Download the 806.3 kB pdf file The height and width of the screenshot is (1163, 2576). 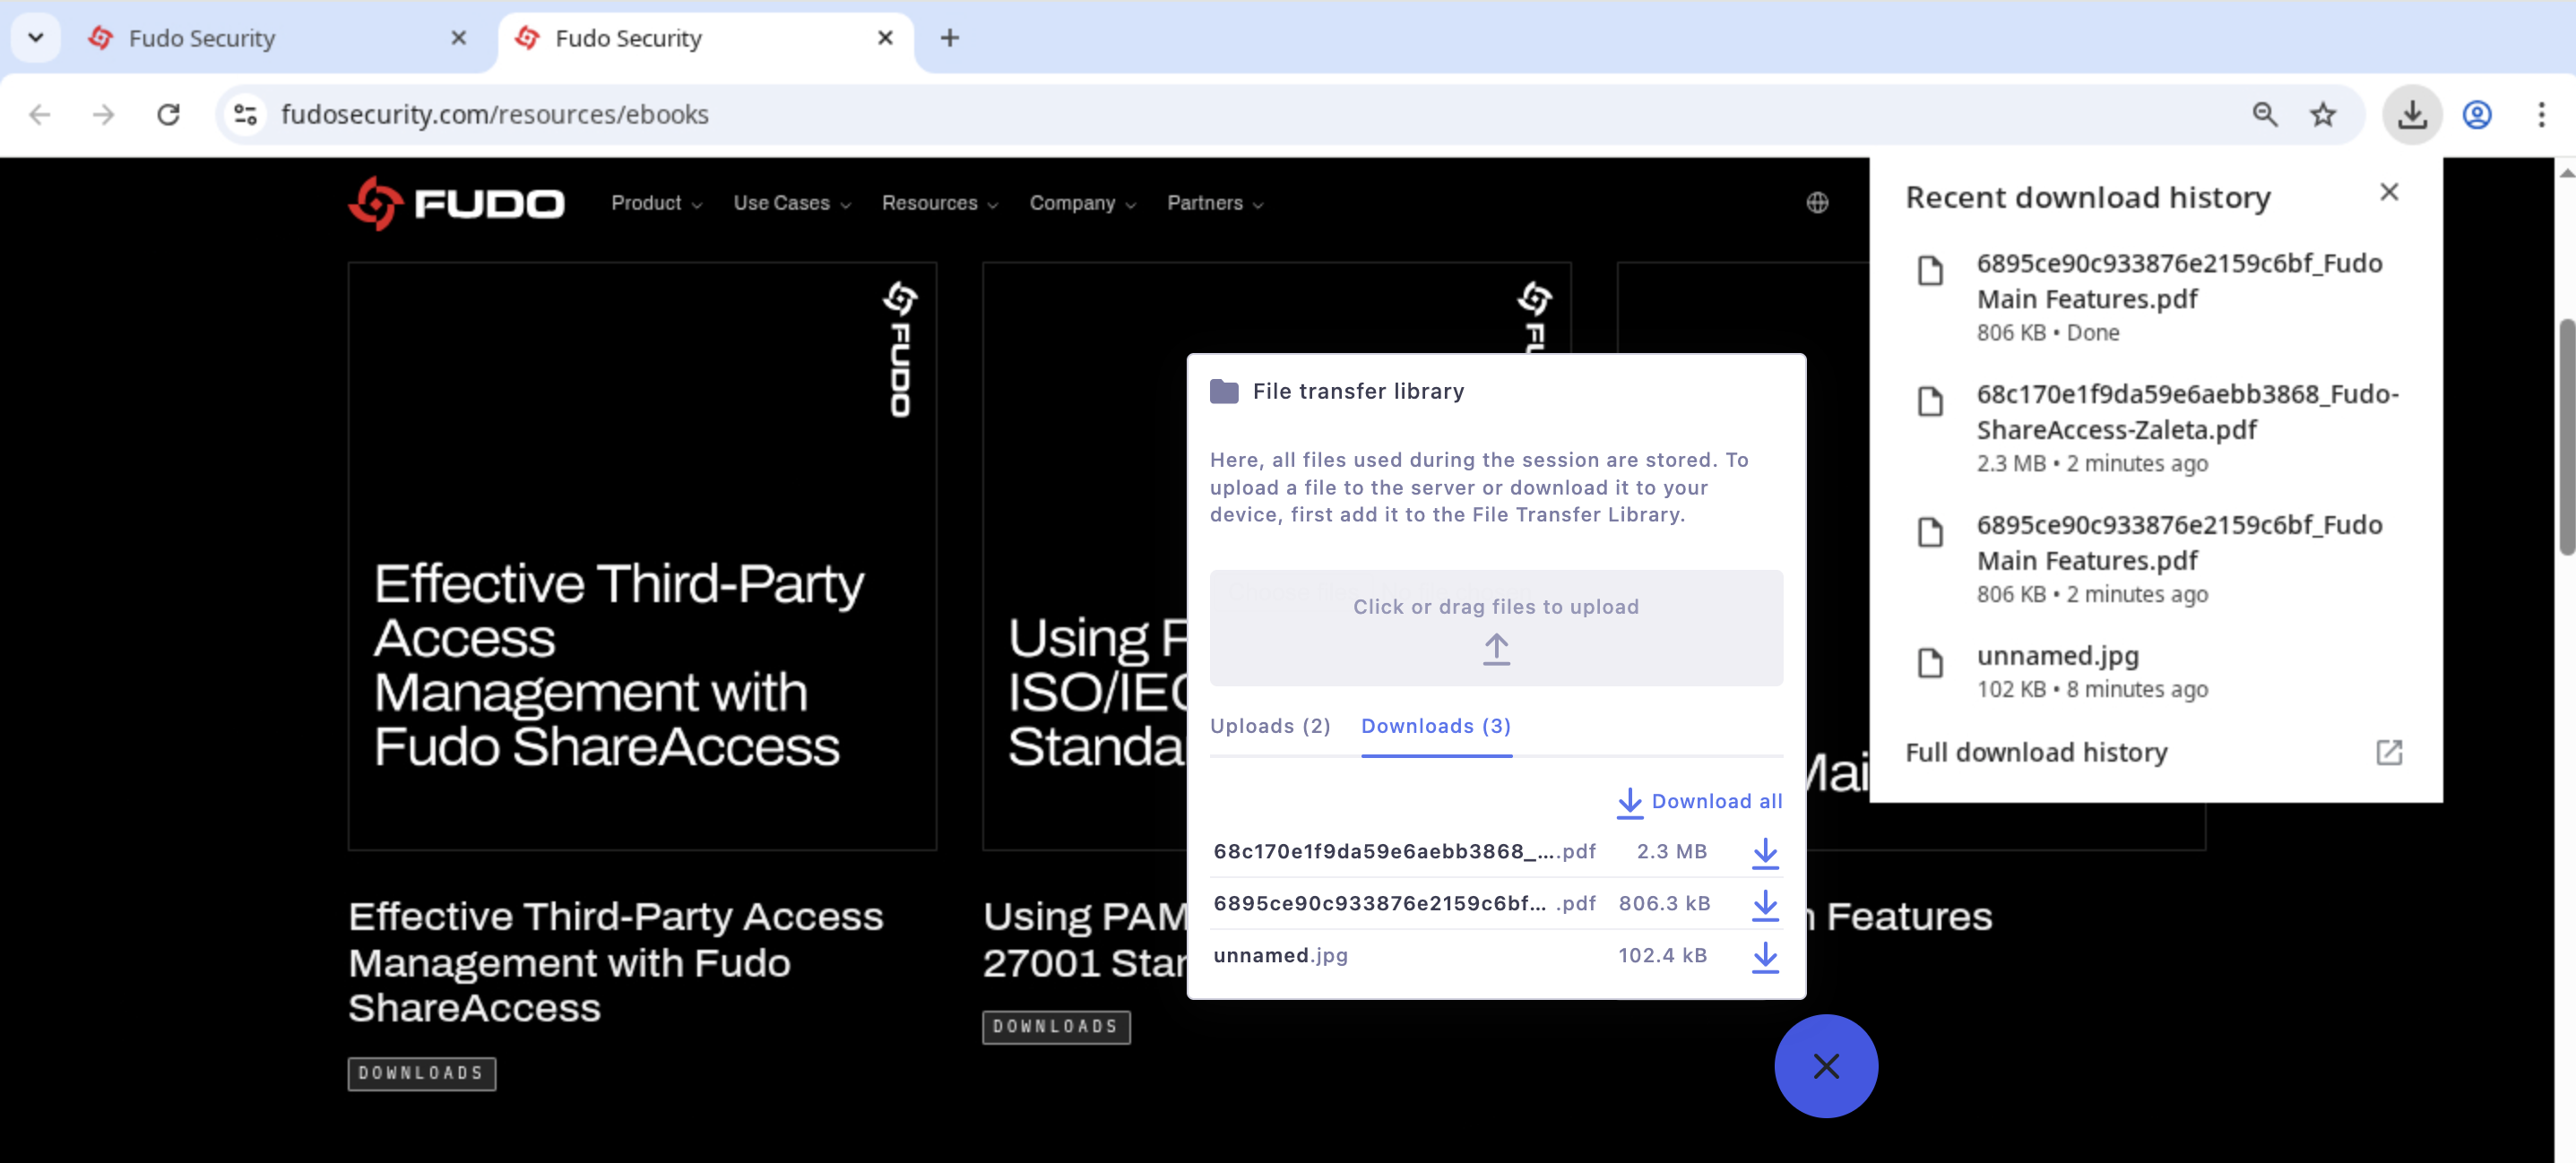point(1765,904)
